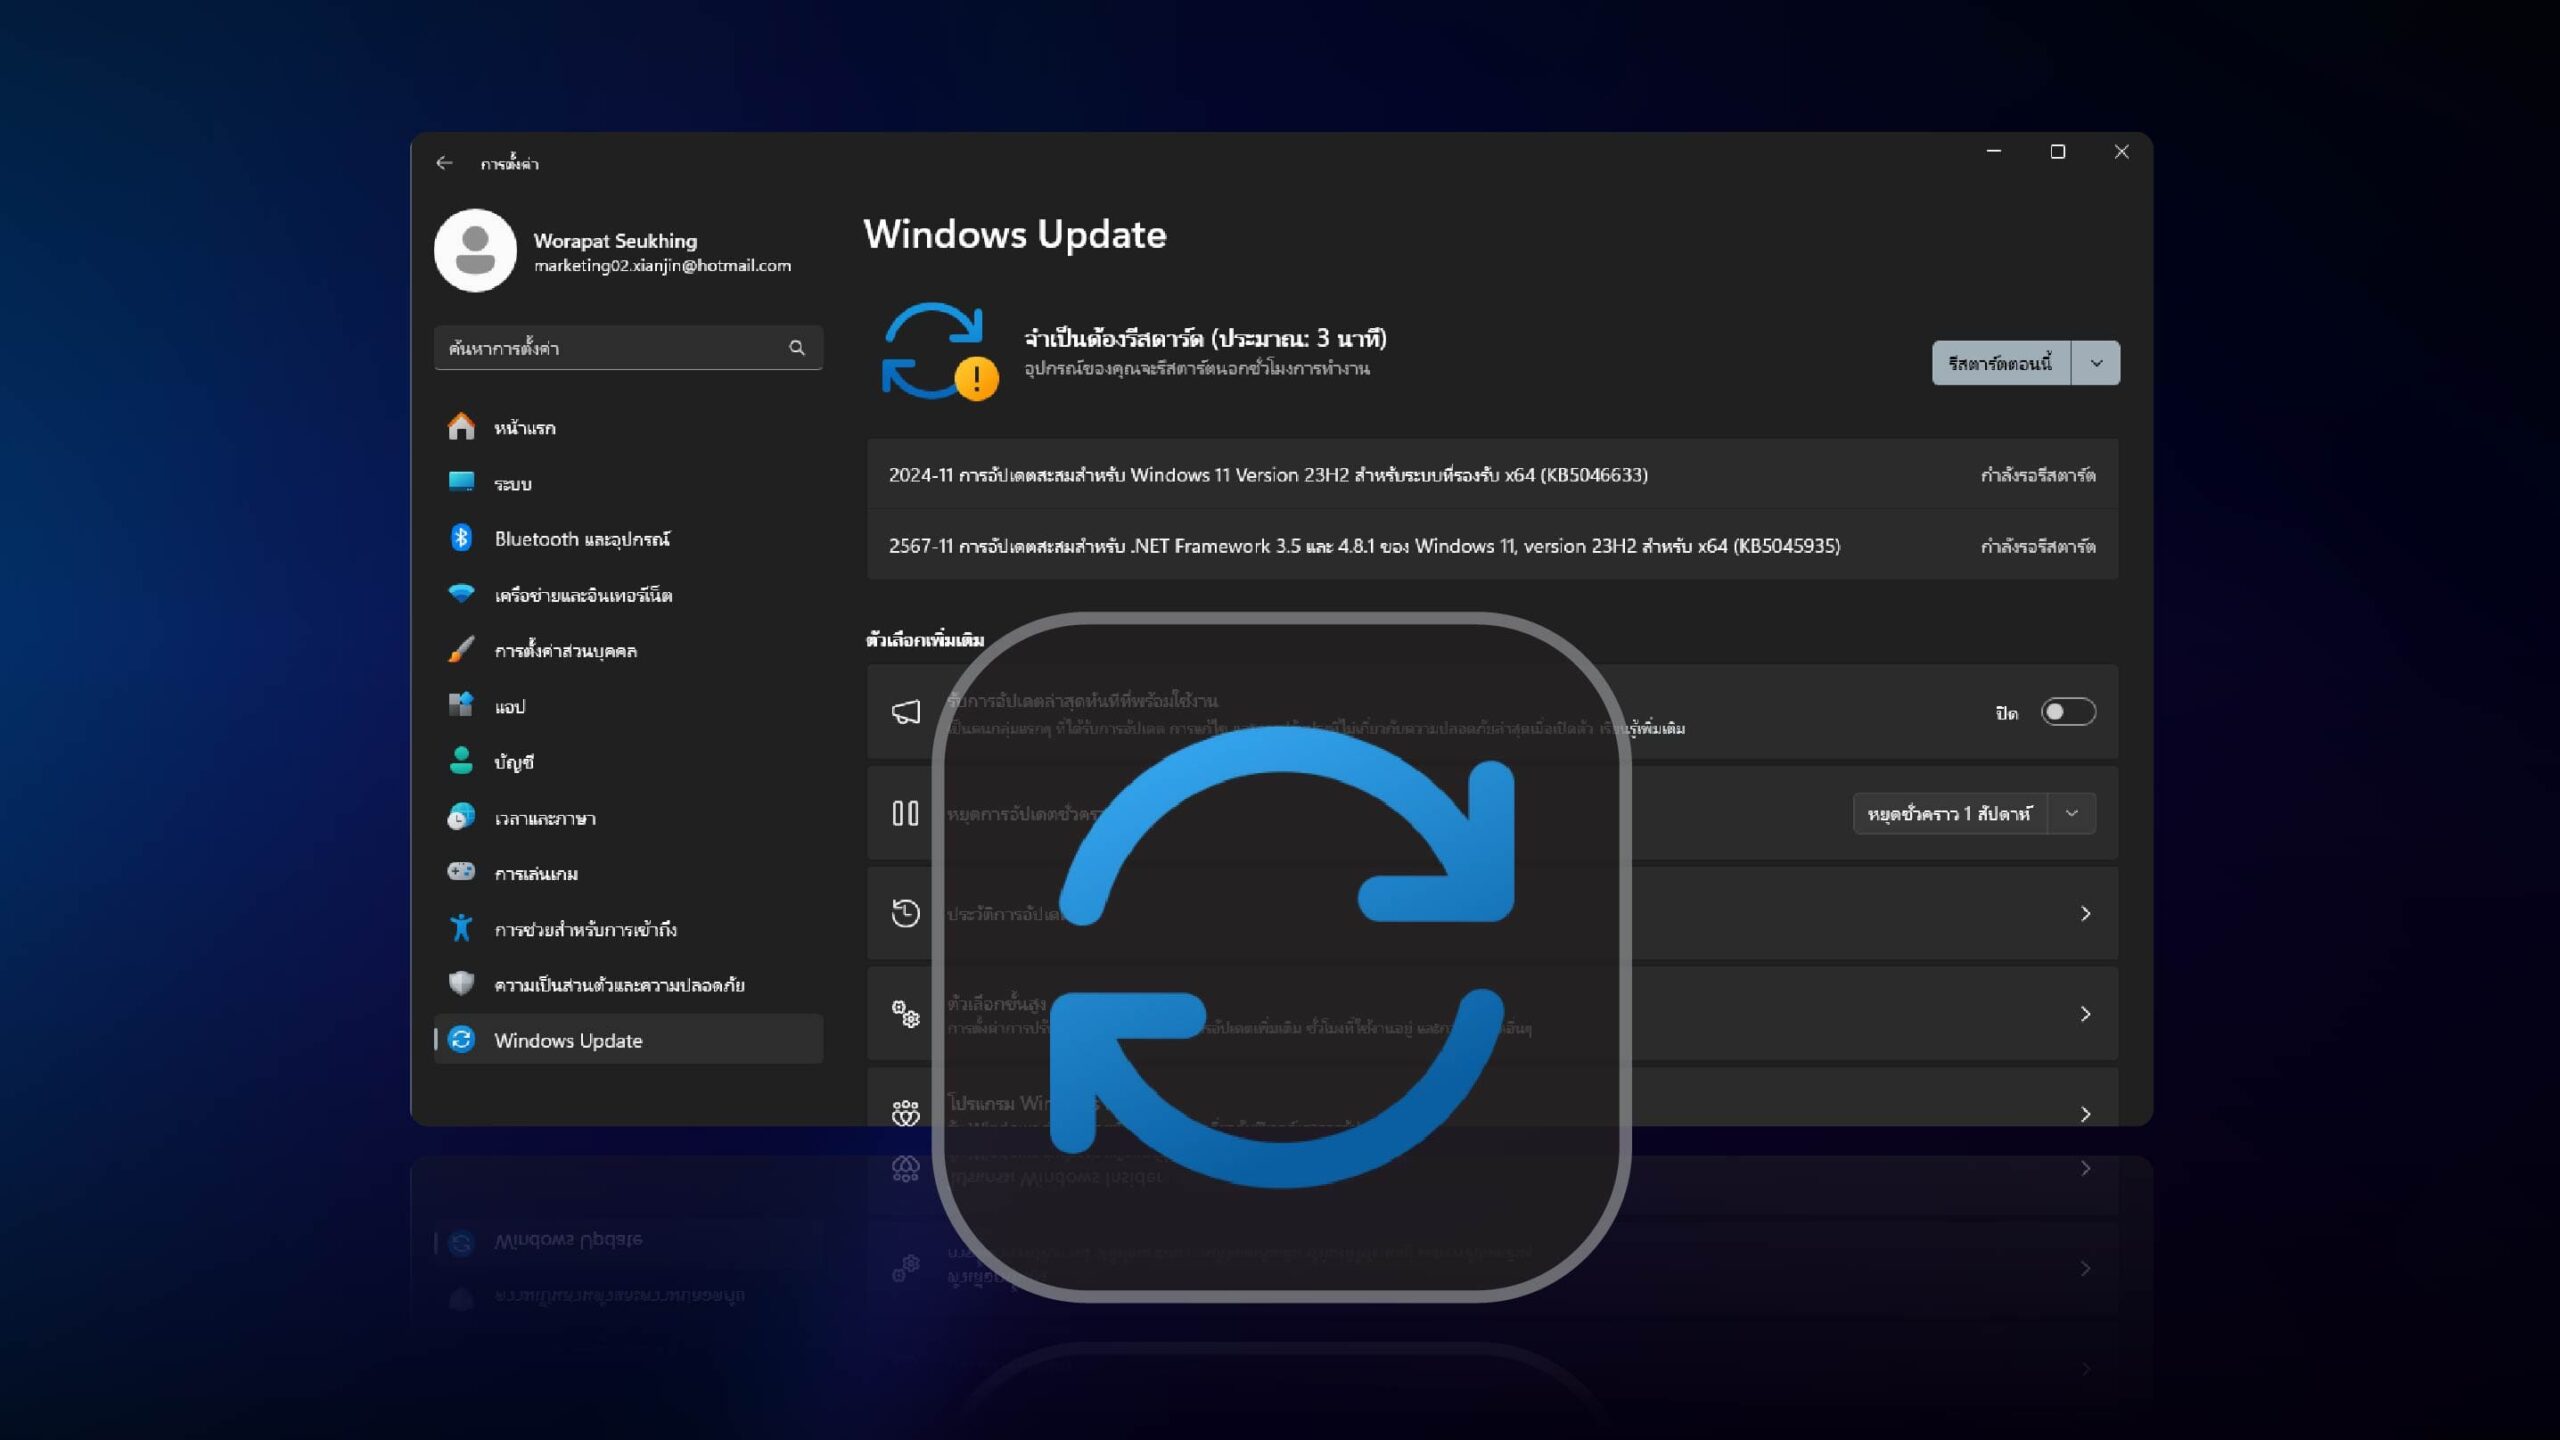Image resolution: width=2560 pixels, height=1440 pixels.
Task: Open แอป (Apps) settings
Action: coord(628,706)
